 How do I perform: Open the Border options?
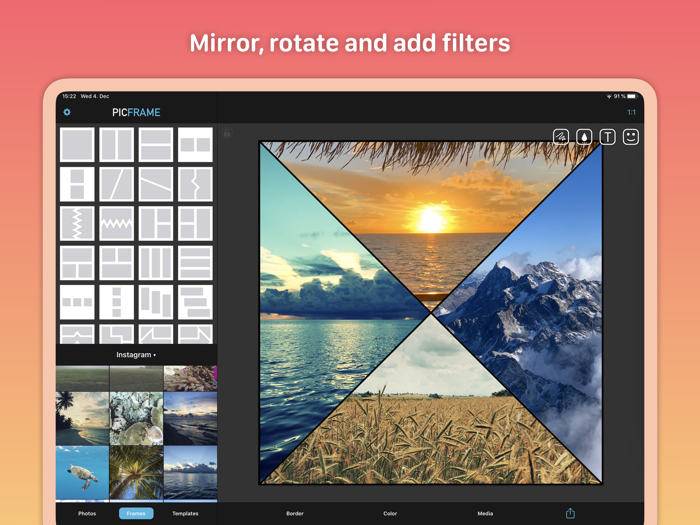pyautogui.click(x=295, y=513)
